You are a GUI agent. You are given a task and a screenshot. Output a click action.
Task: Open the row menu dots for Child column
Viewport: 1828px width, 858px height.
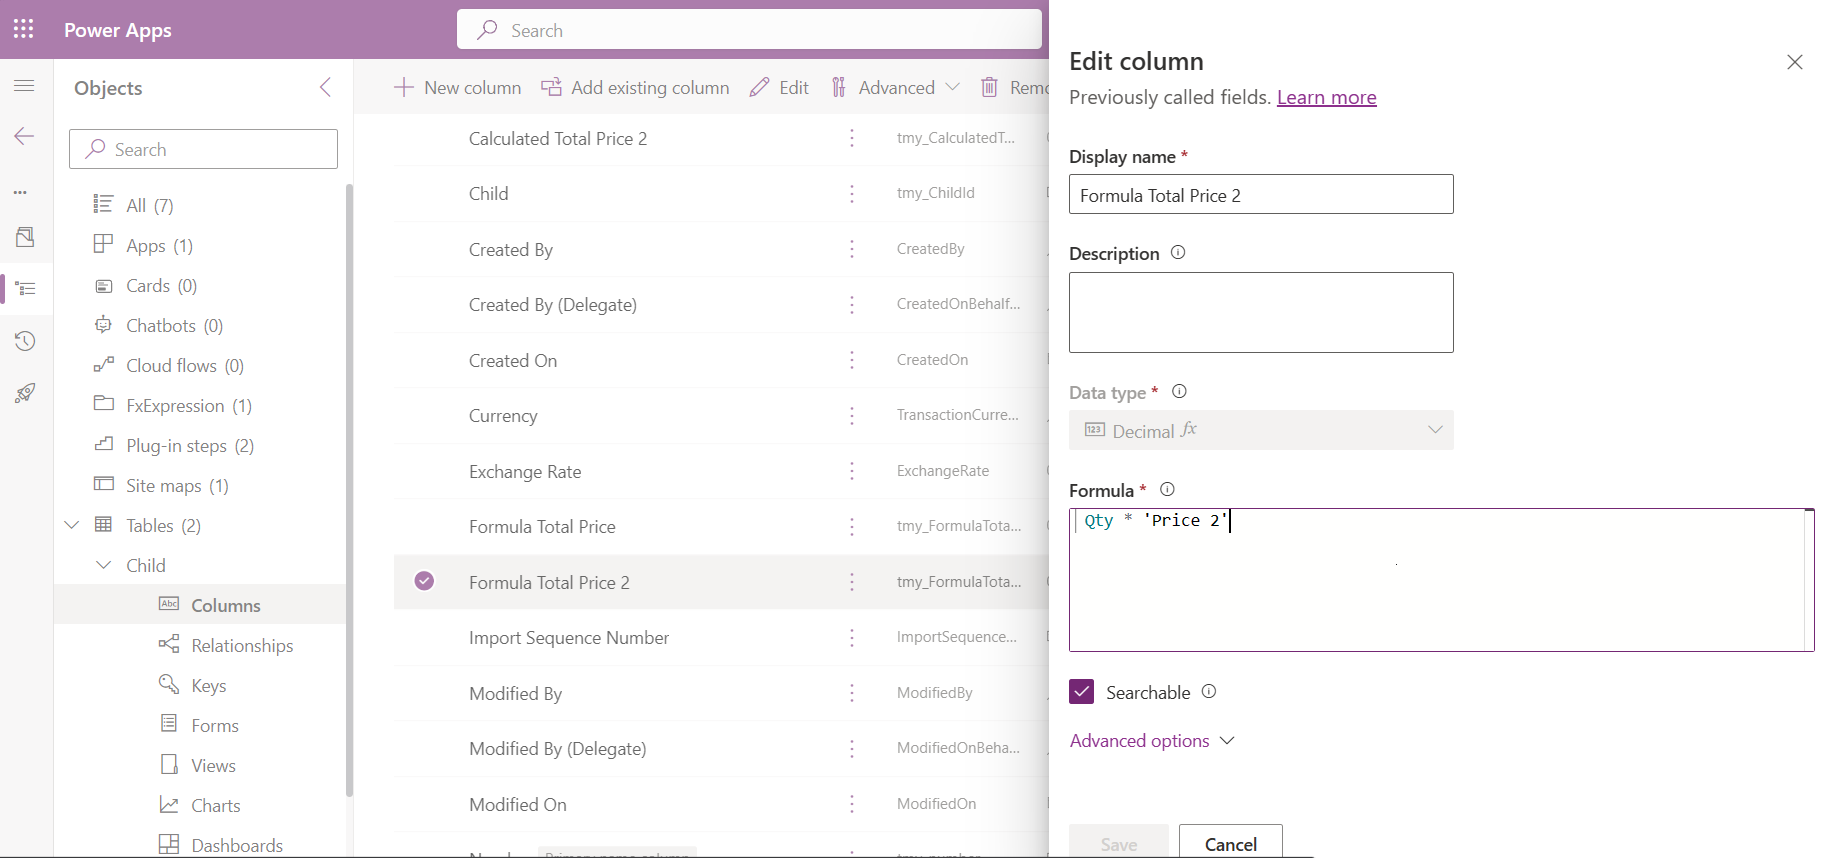[x=852, y=193]
